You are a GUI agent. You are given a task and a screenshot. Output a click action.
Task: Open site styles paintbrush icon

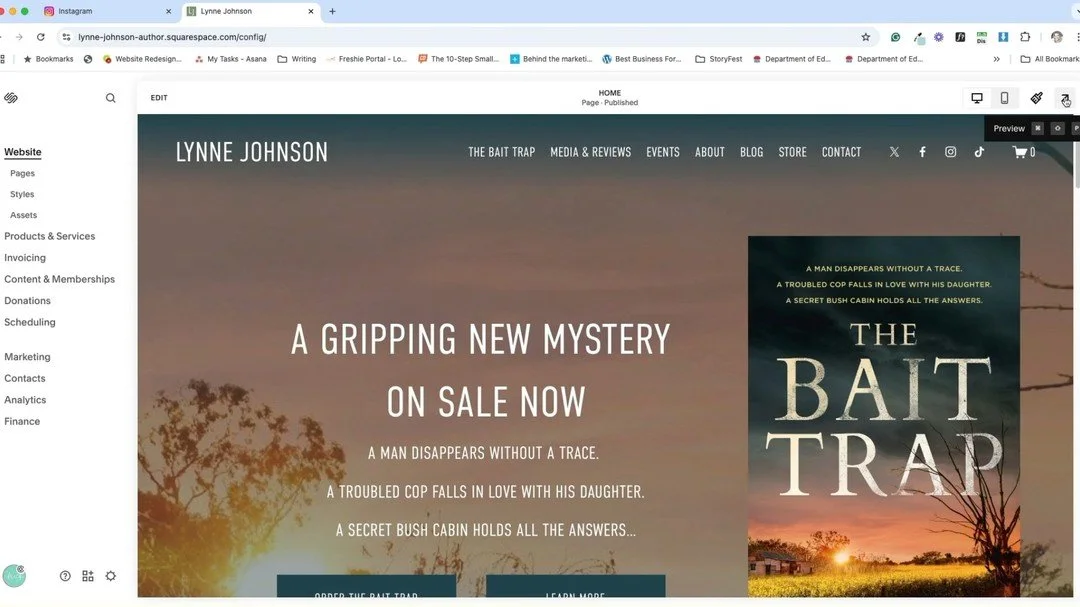click(x=1036, y=98)
